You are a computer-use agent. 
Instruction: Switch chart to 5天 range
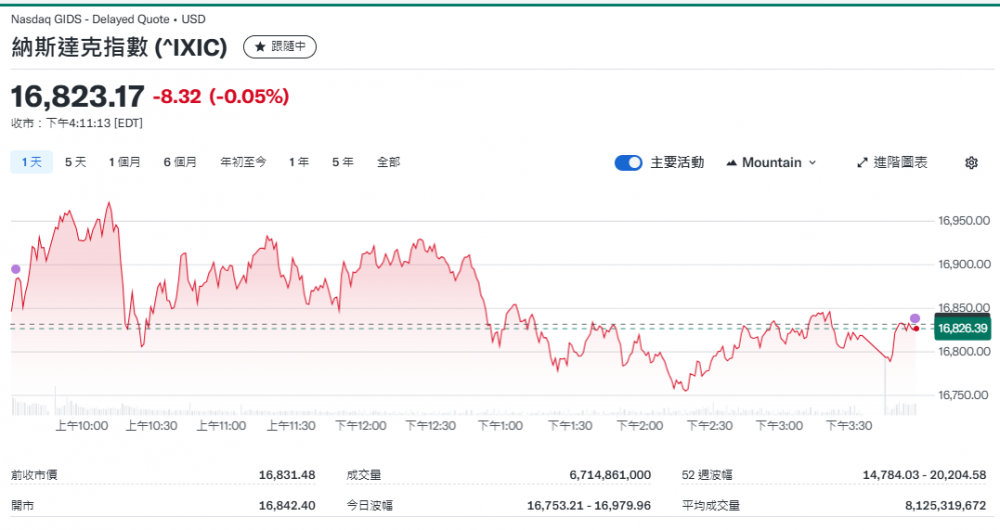(x=76, y=162)
